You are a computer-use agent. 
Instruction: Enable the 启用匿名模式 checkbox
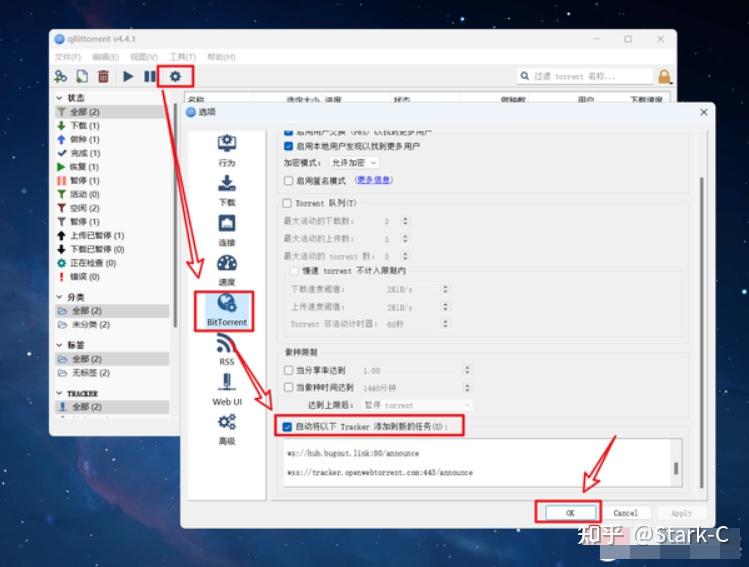(288, 181)
